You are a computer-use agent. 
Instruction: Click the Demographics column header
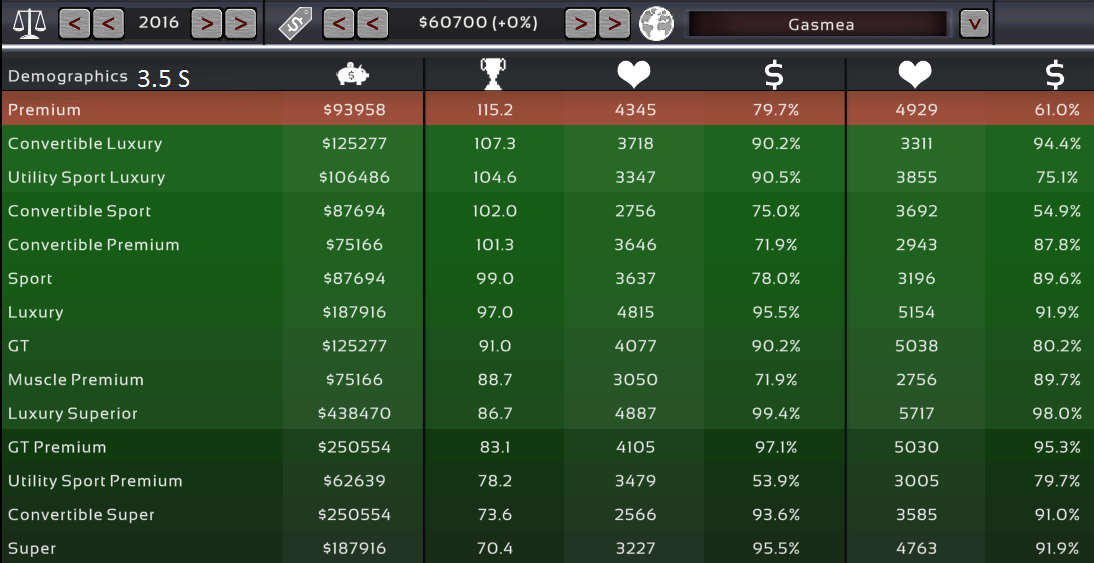(x=68, y=76)
